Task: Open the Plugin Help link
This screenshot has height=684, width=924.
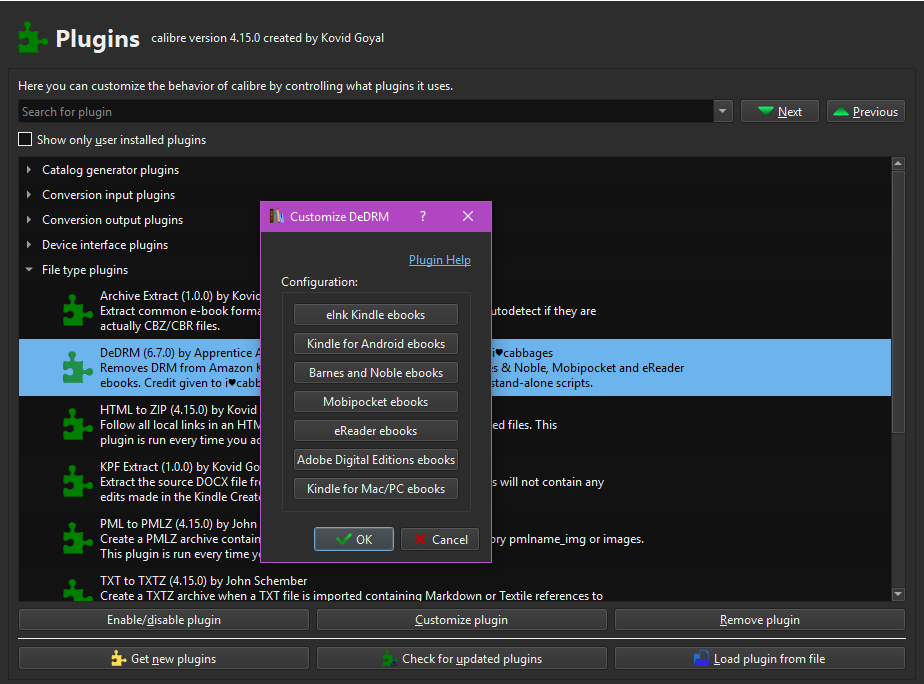Action: (440, 260)
